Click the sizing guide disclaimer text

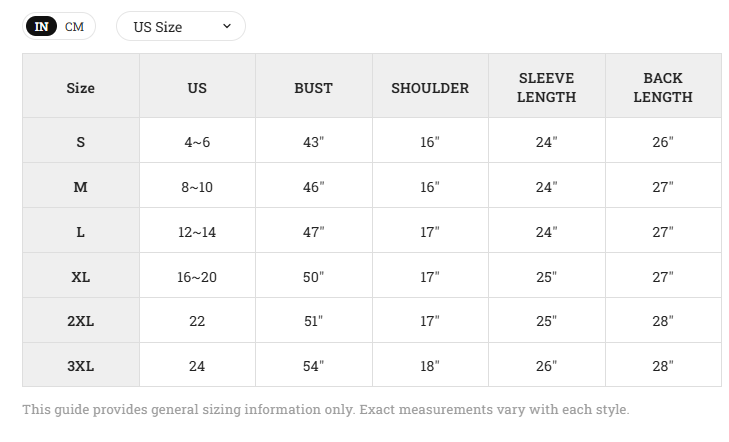coord(325,409)
